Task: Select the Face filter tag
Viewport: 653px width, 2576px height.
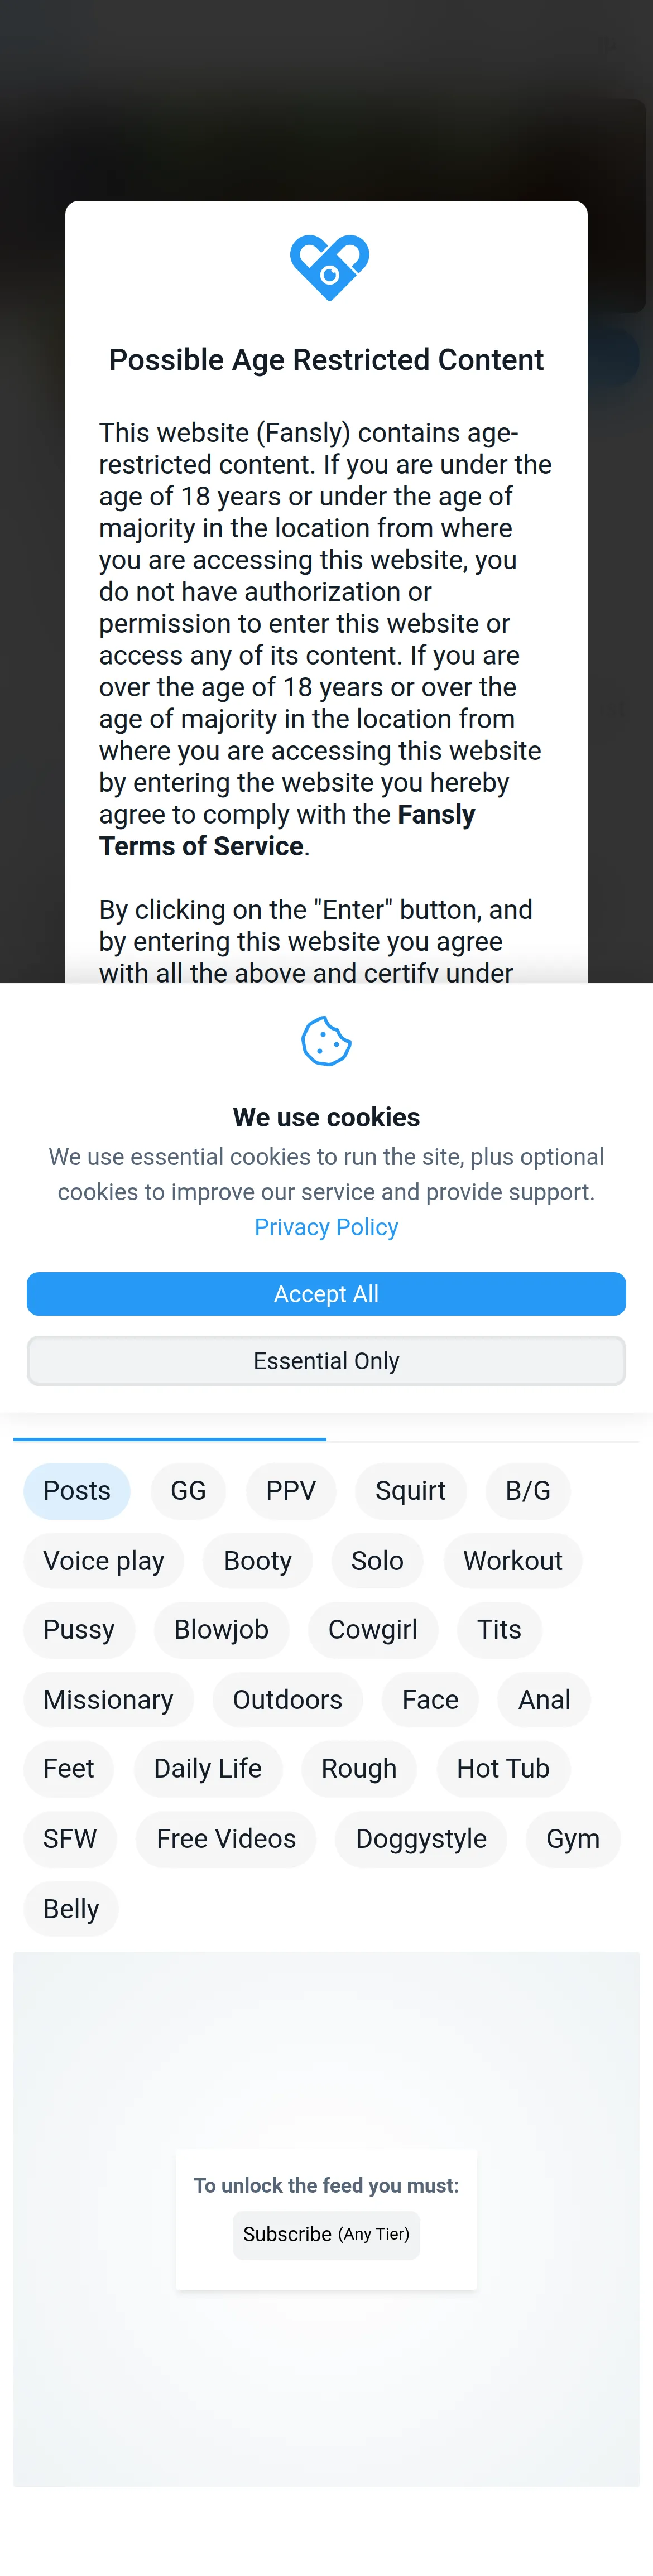Action: (430, 1700)
